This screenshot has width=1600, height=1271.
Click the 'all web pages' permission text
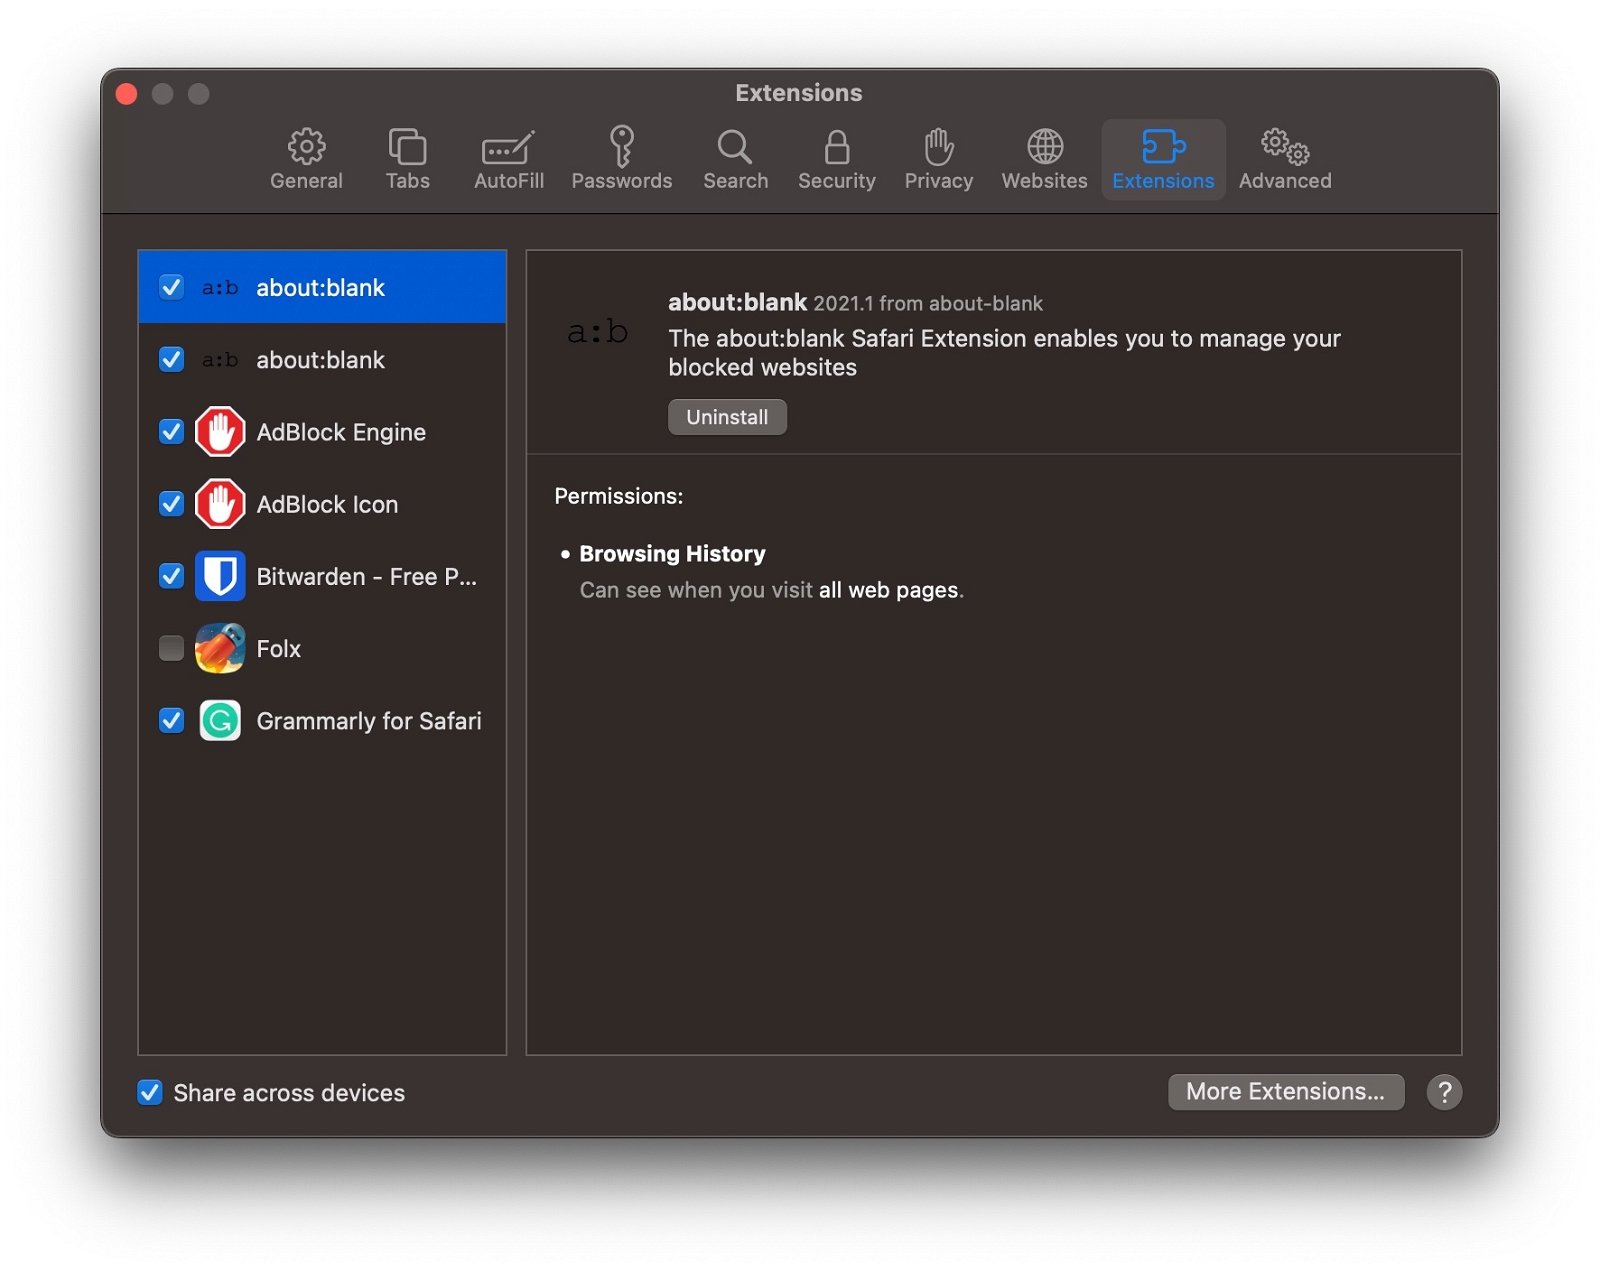[888, 590]
